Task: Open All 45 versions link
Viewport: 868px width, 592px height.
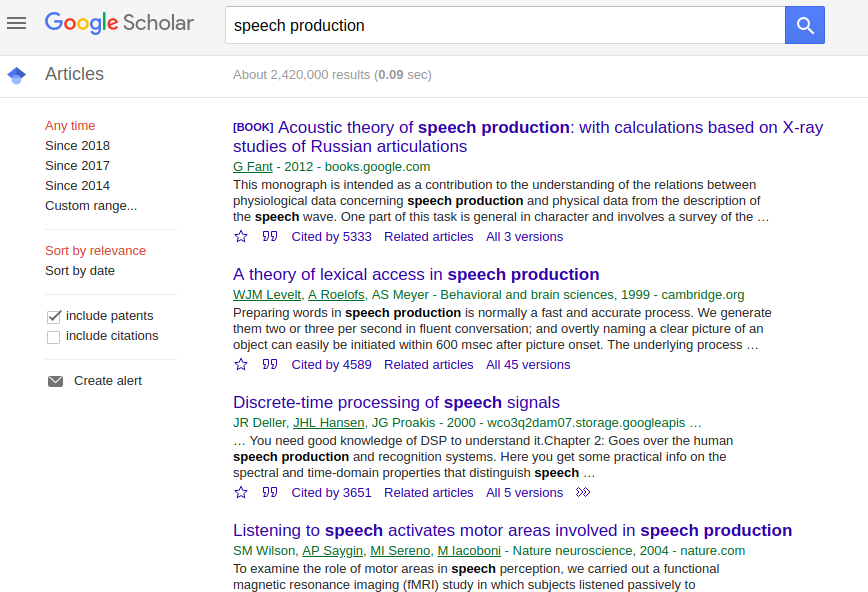Action: 528,364
